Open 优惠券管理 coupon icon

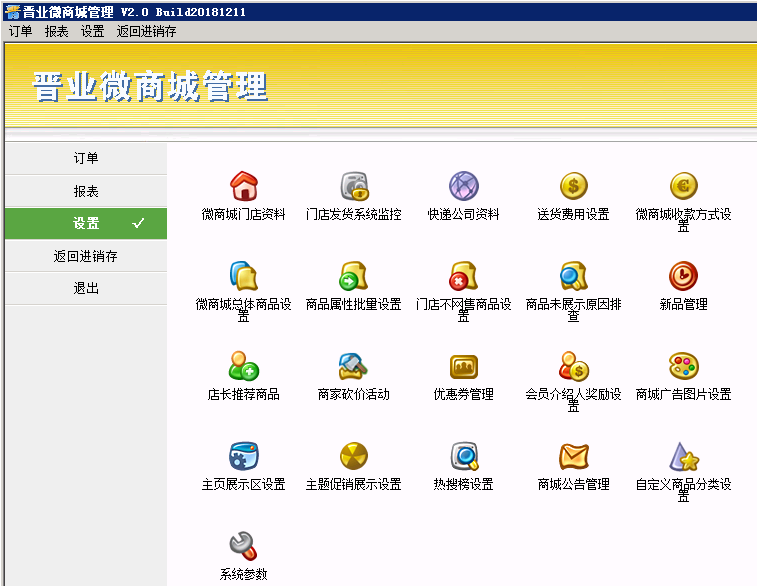pos(464,366)
